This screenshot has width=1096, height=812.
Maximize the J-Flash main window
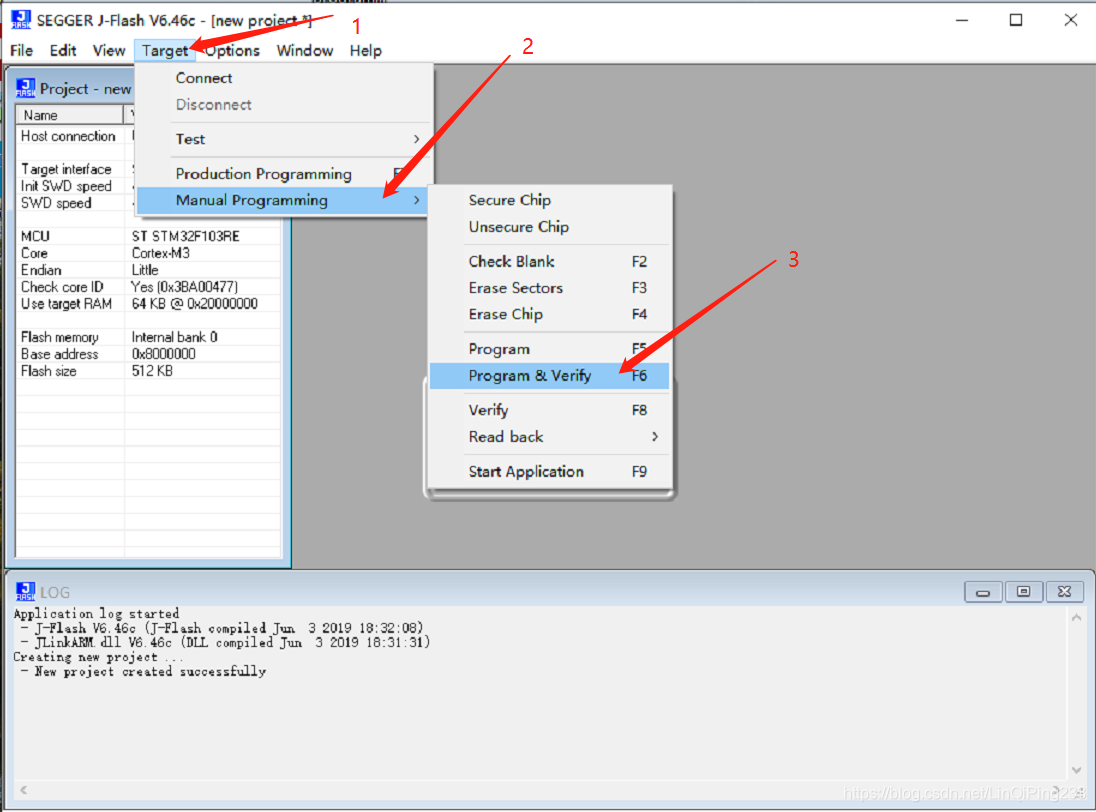click(1016, 20)
